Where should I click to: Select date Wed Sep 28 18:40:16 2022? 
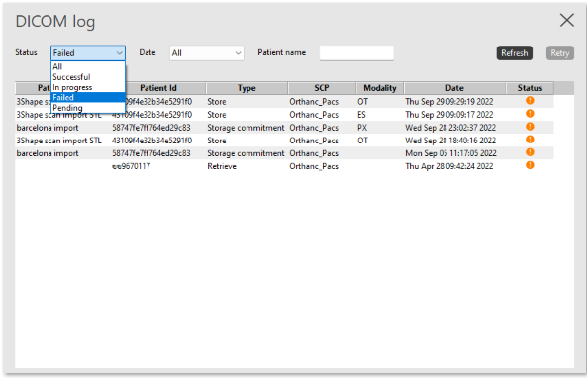(450, 140)
